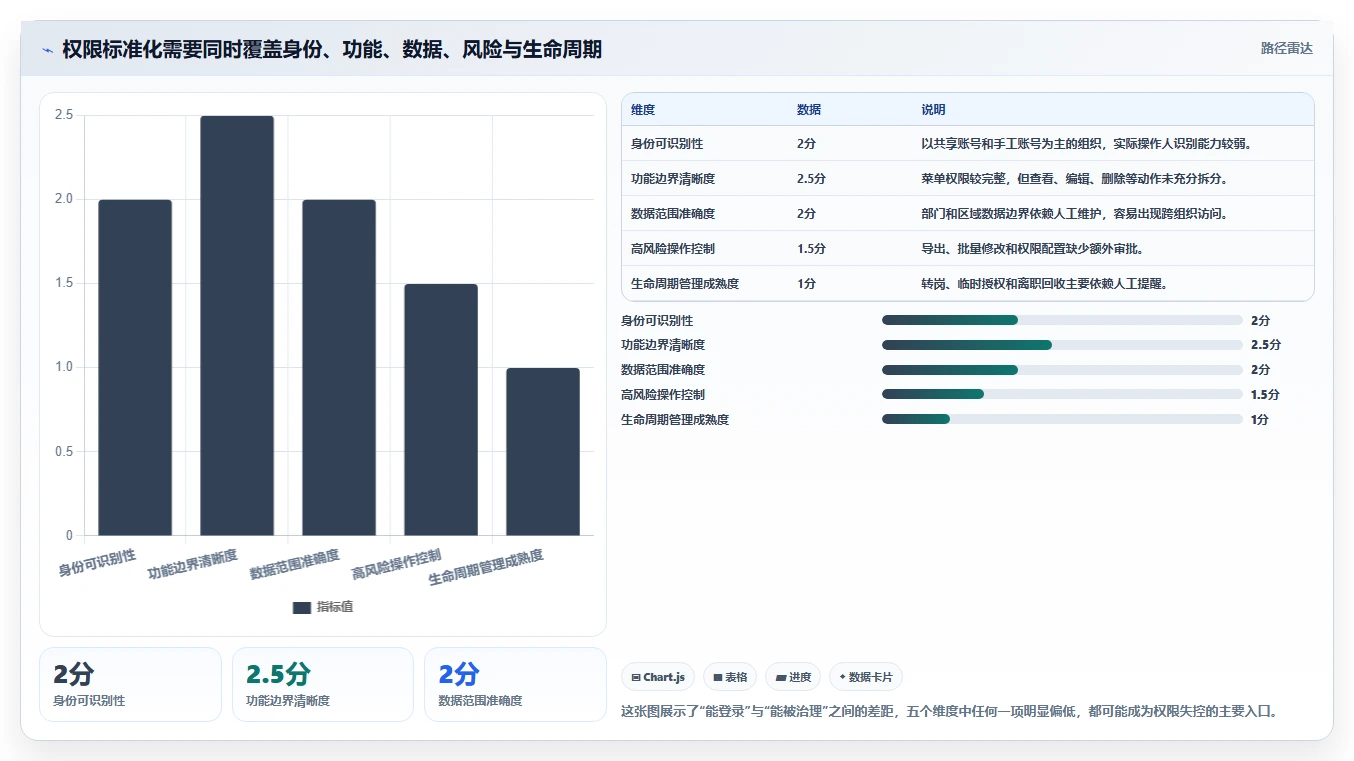Image resolution: width=1354 pixels, height=761 pixels.
Task: Click the lightning icon before the title
Action: pyautogui.click(x=48, y=49)
